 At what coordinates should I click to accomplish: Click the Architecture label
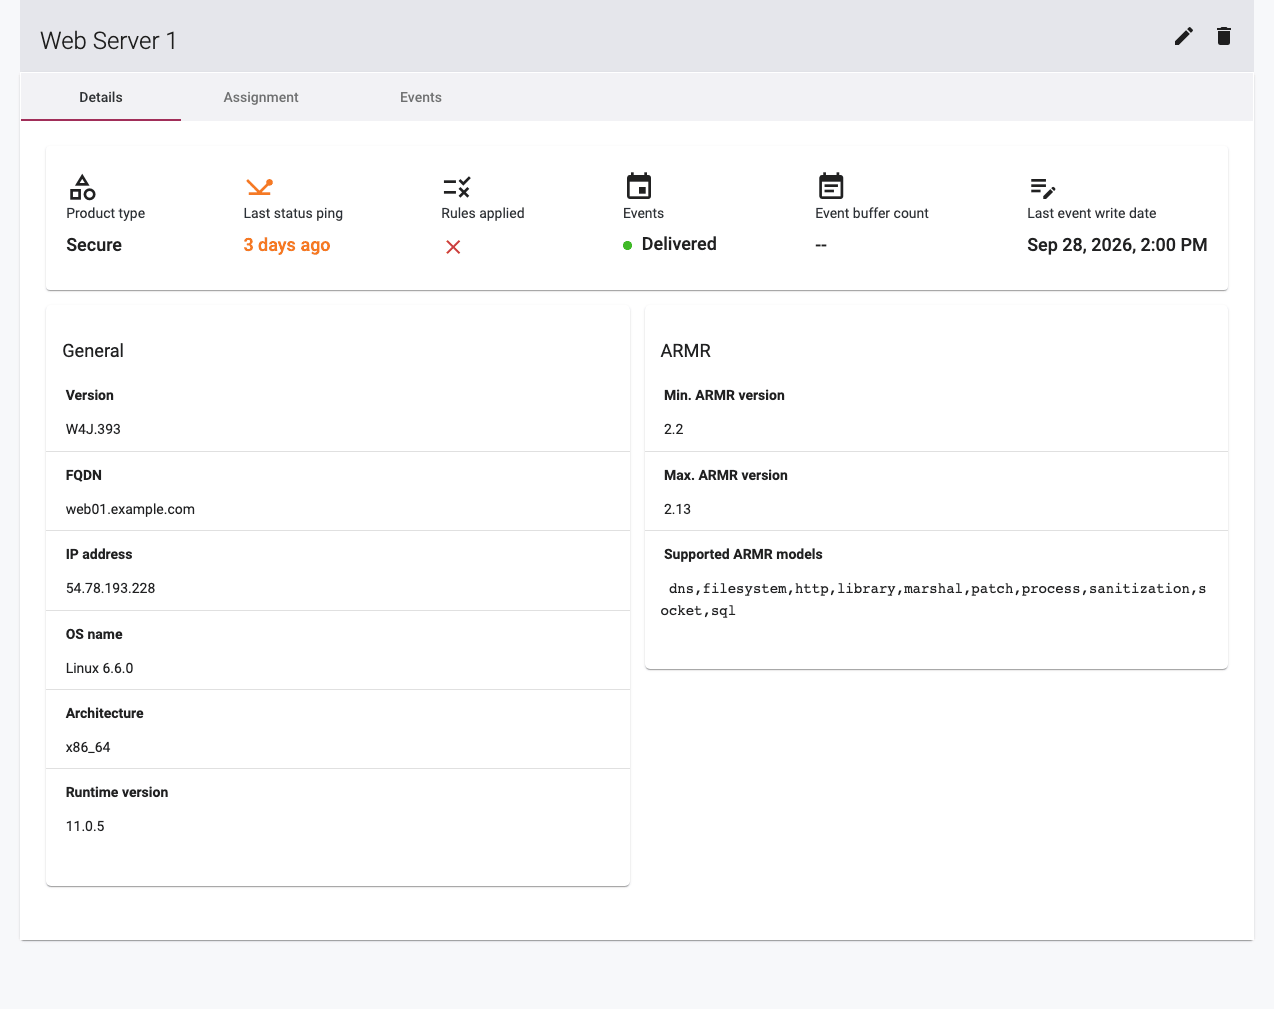point(105,713)
